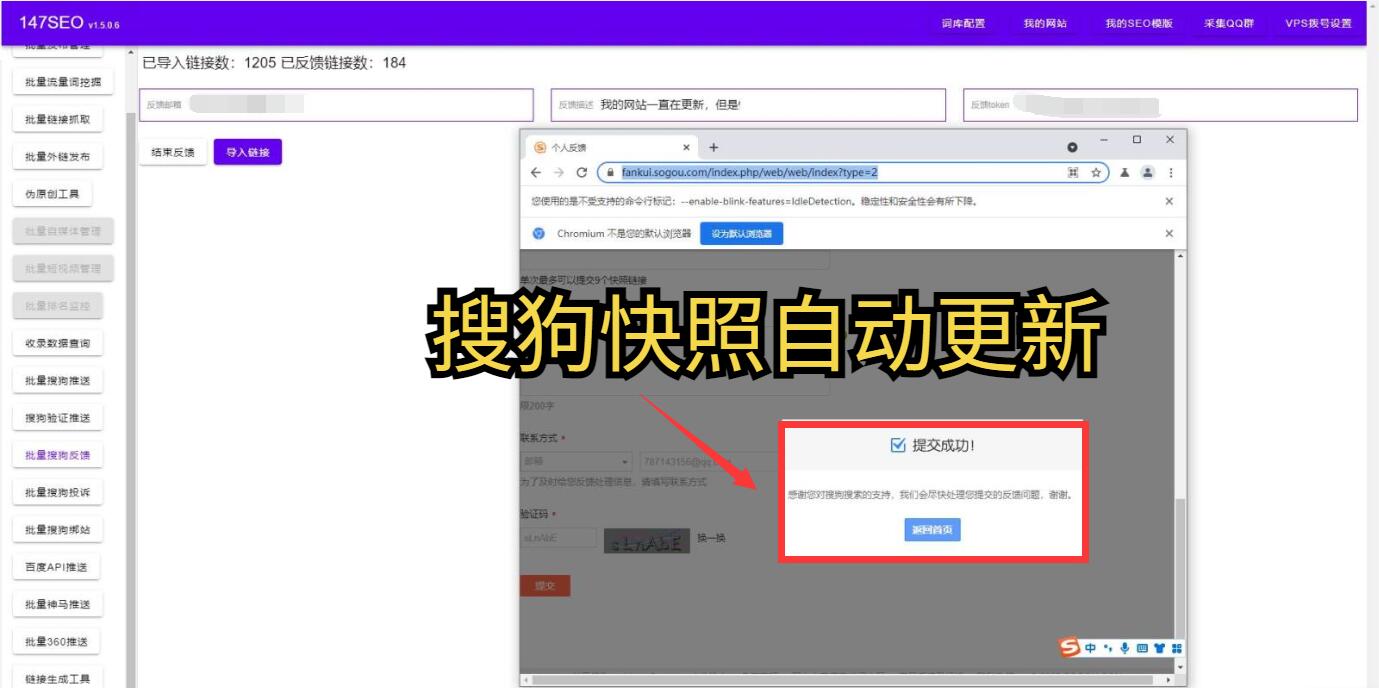Open 采集QQ群 in the top bar
This screenshot has width=1379, height=688.
1229,24
